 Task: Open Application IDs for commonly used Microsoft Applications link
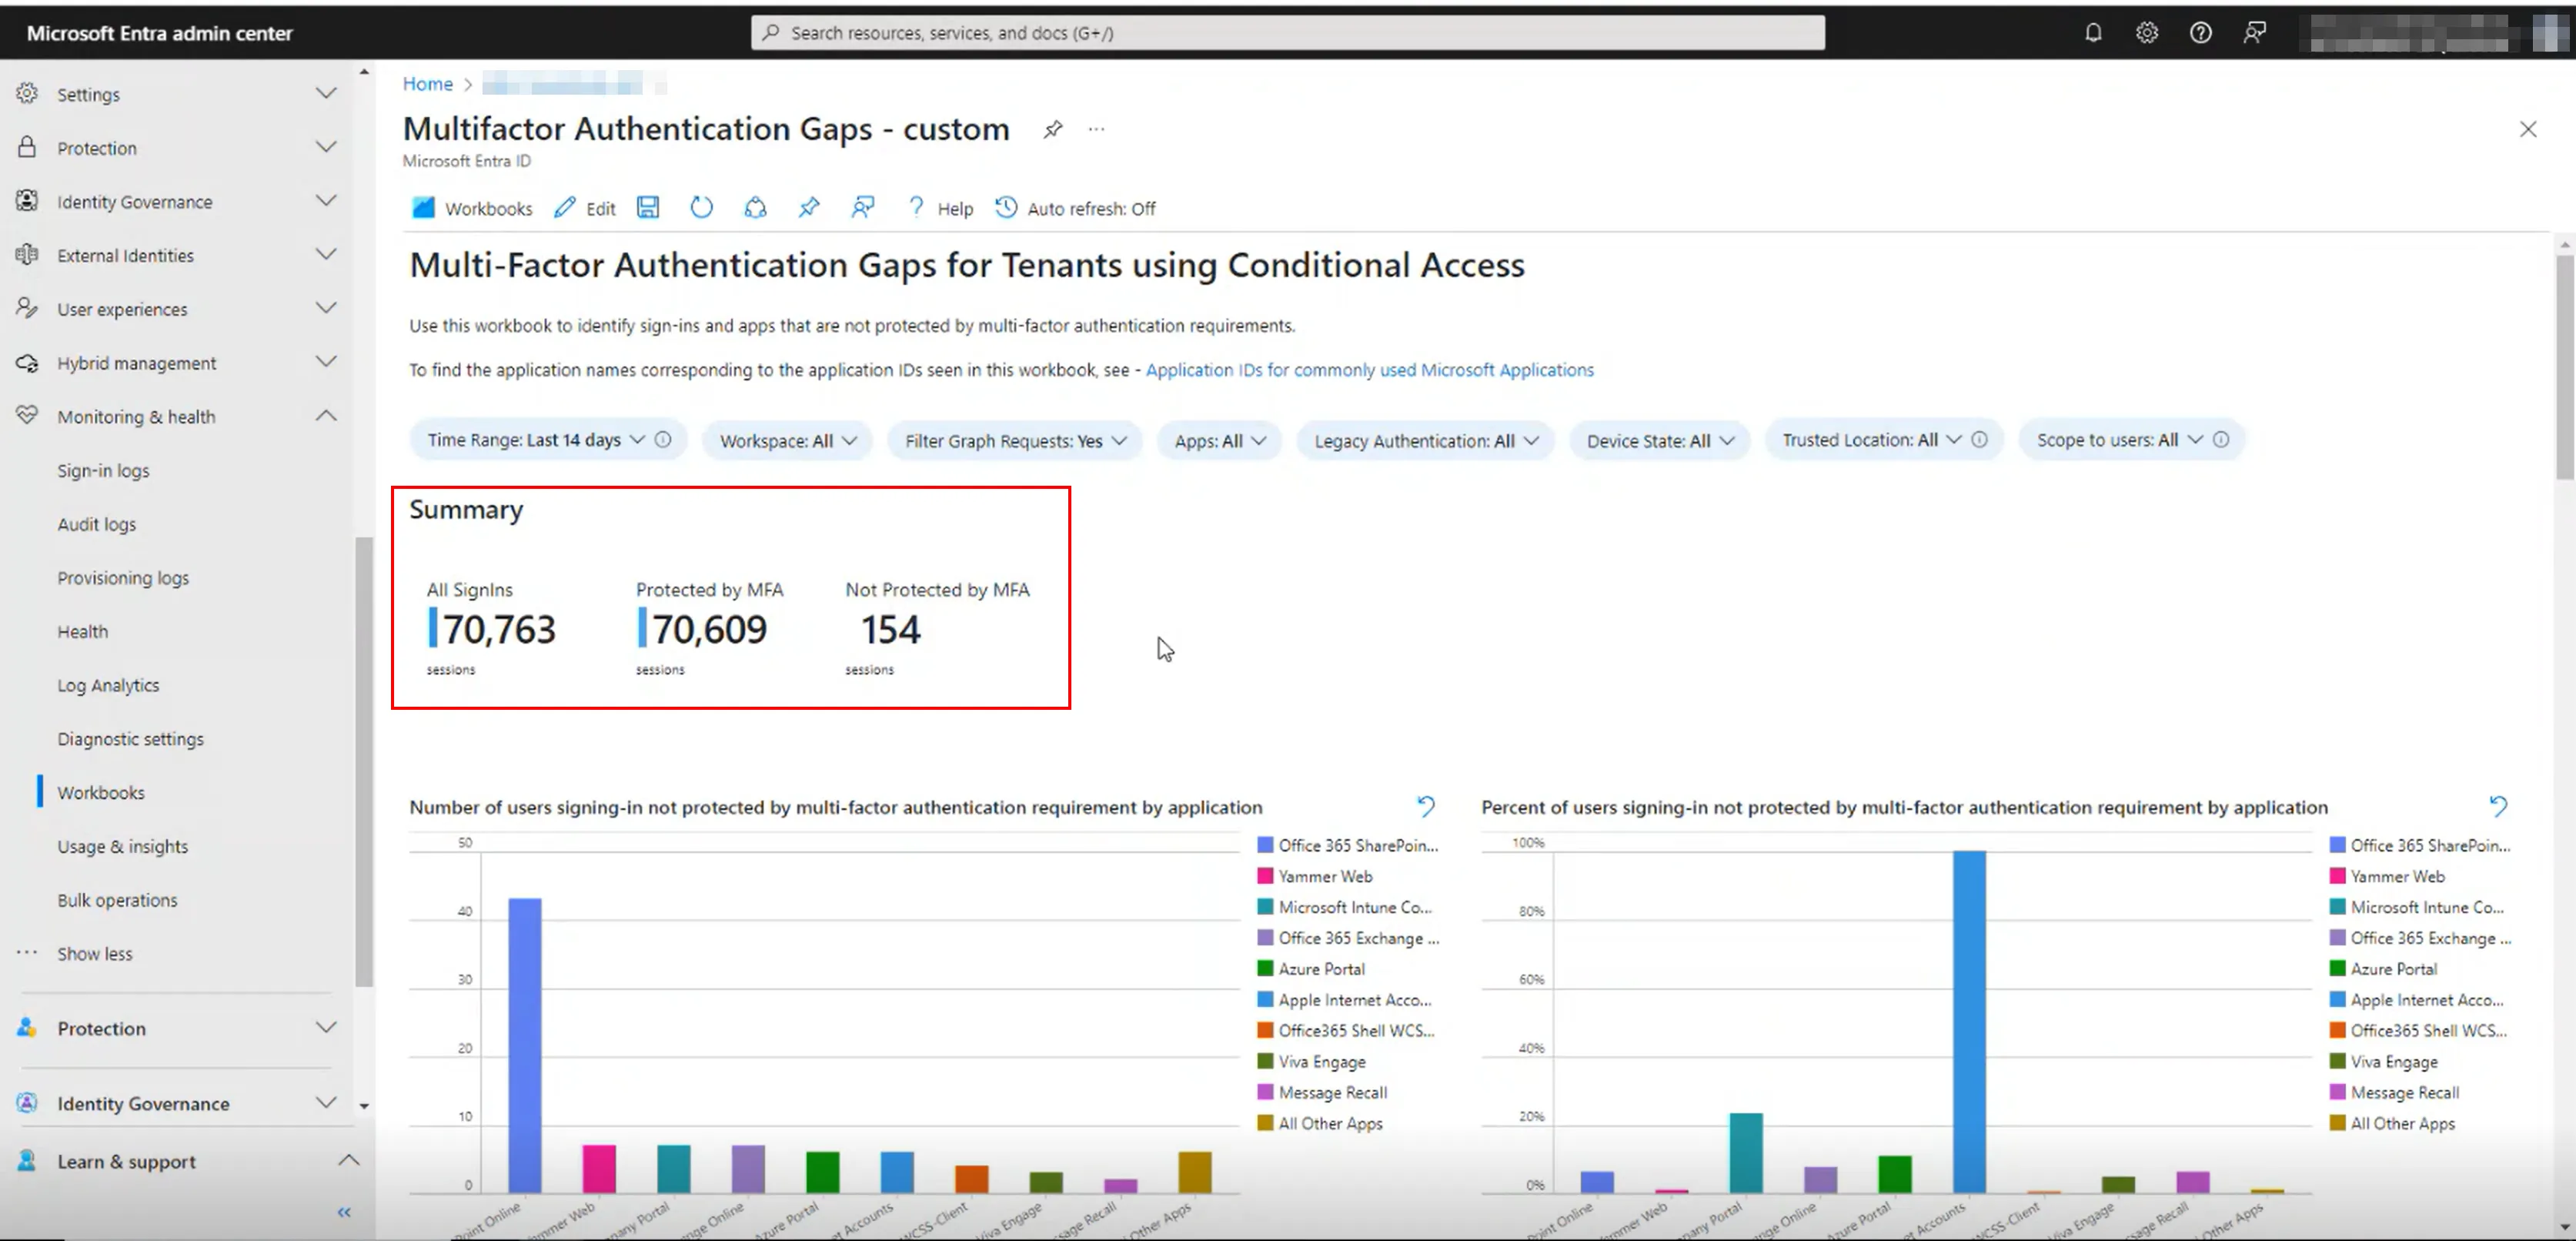pos(1369,370)
